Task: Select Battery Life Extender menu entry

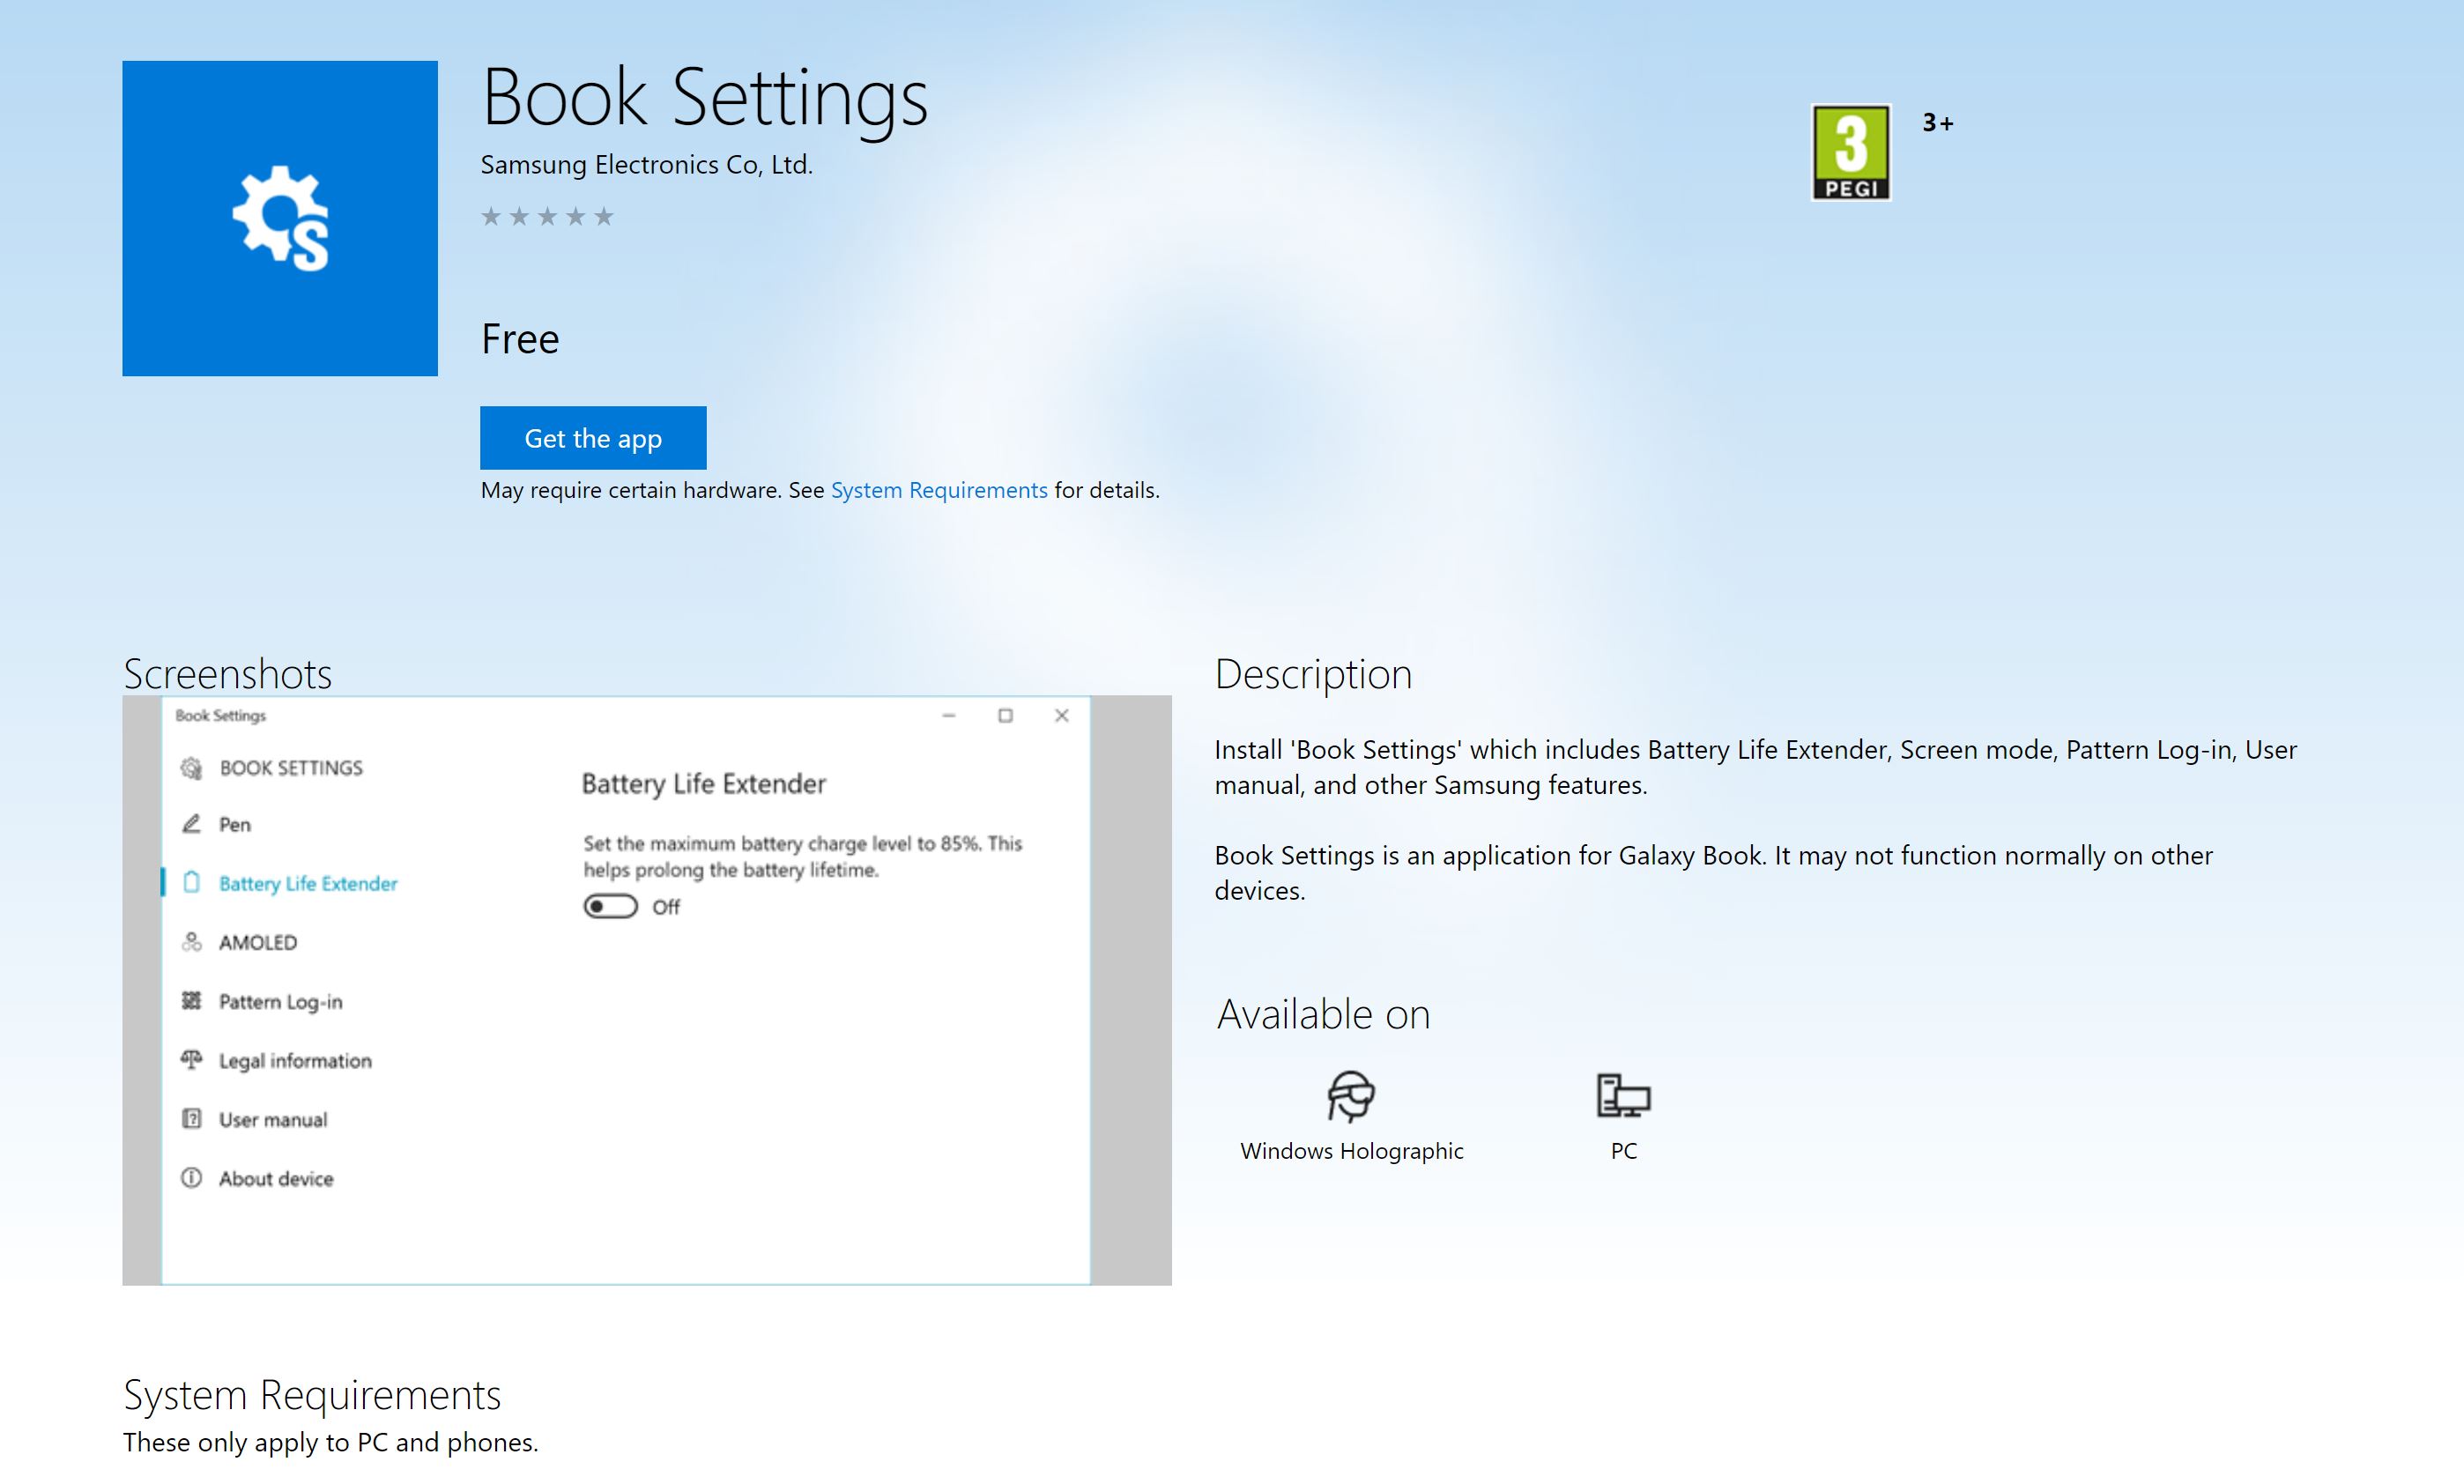Action: point(307,883)
